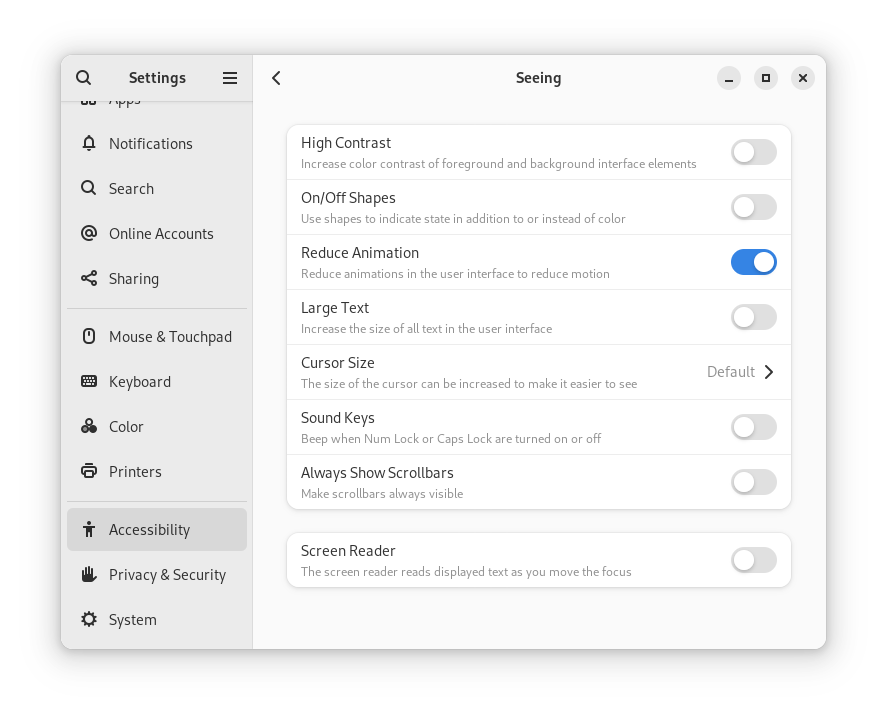The width and height of the screenshot is (887, 716).
Task: Toggle Large Text on
Action: (x=753, y=317)
